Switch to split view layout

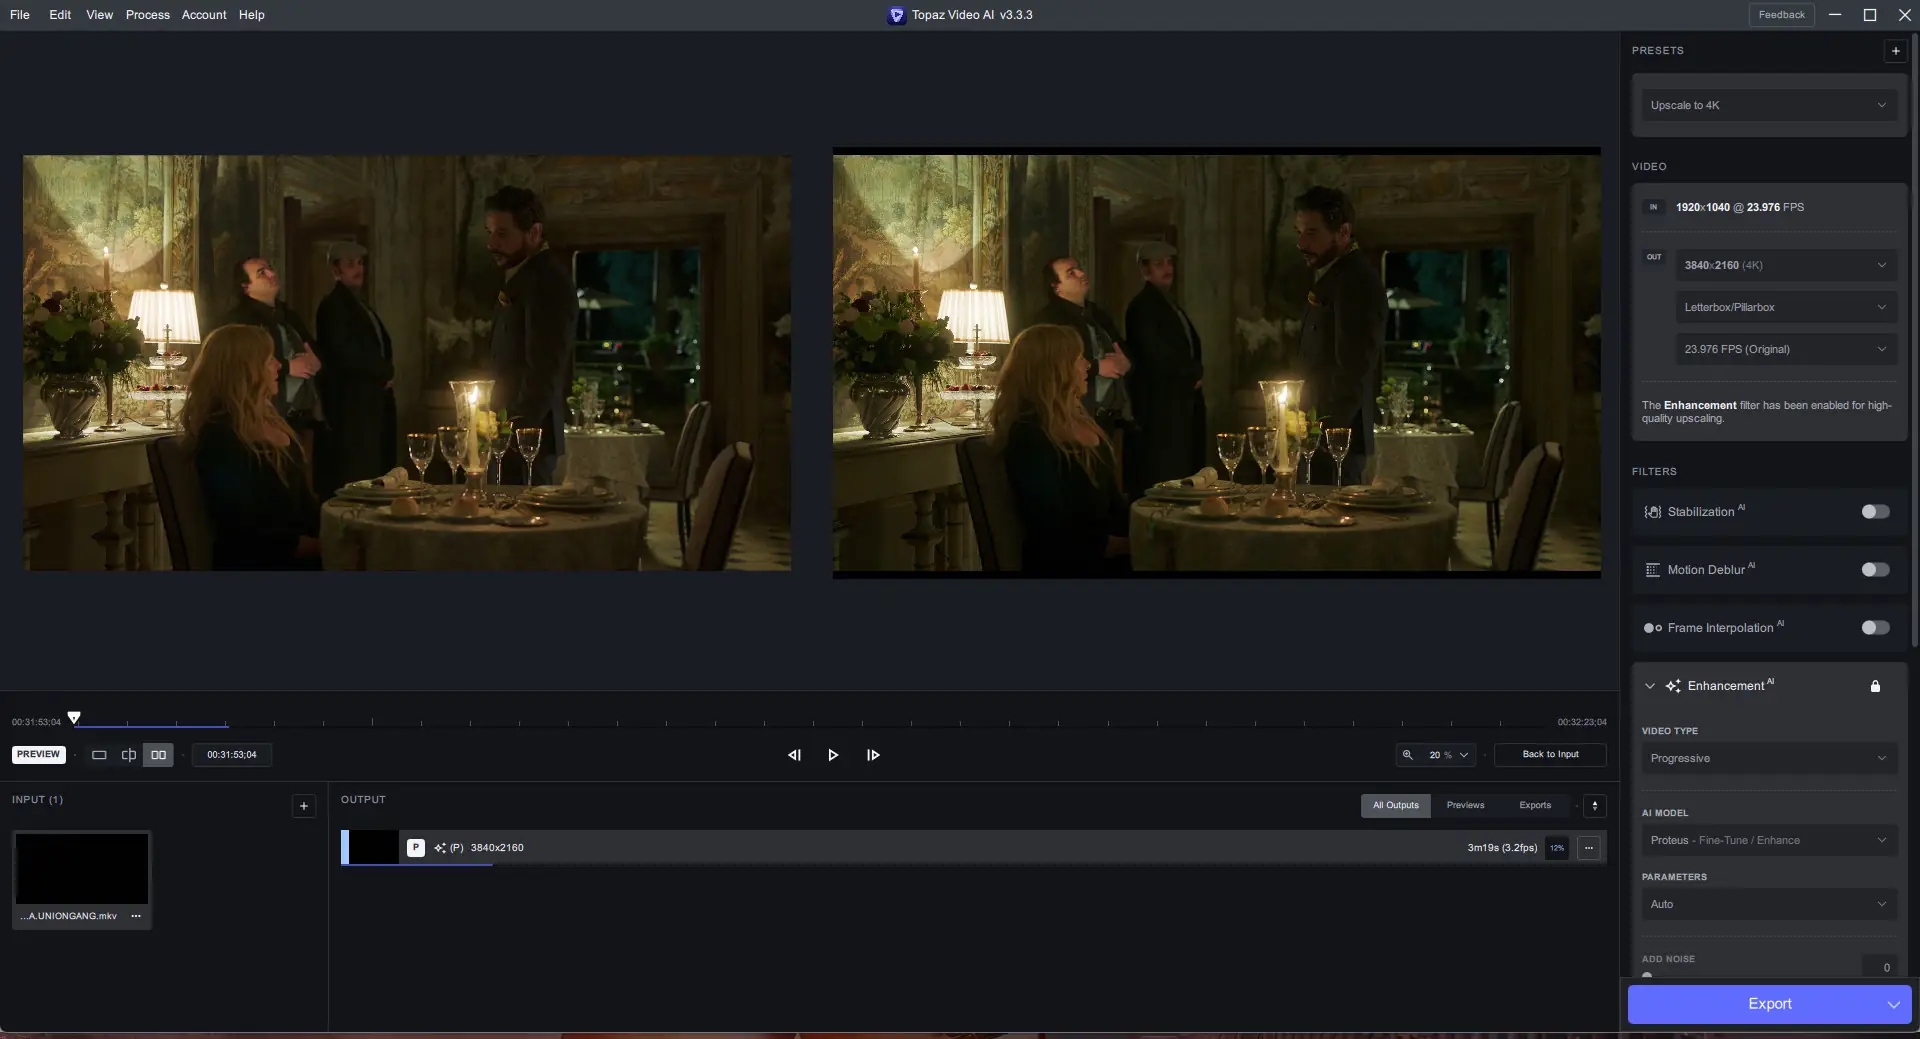pos(129,755)
